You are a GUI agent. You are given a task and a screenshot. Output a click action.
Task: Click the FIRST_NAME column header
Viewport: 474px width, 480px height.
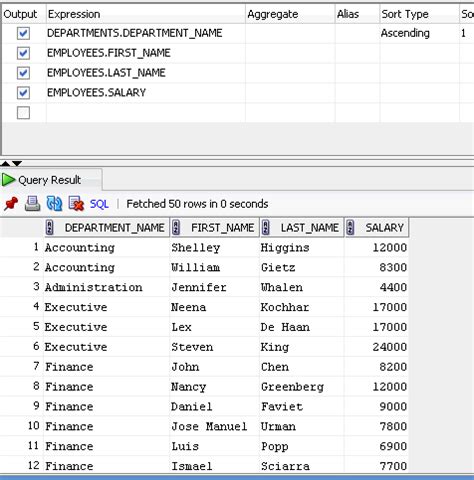(215, 228)
